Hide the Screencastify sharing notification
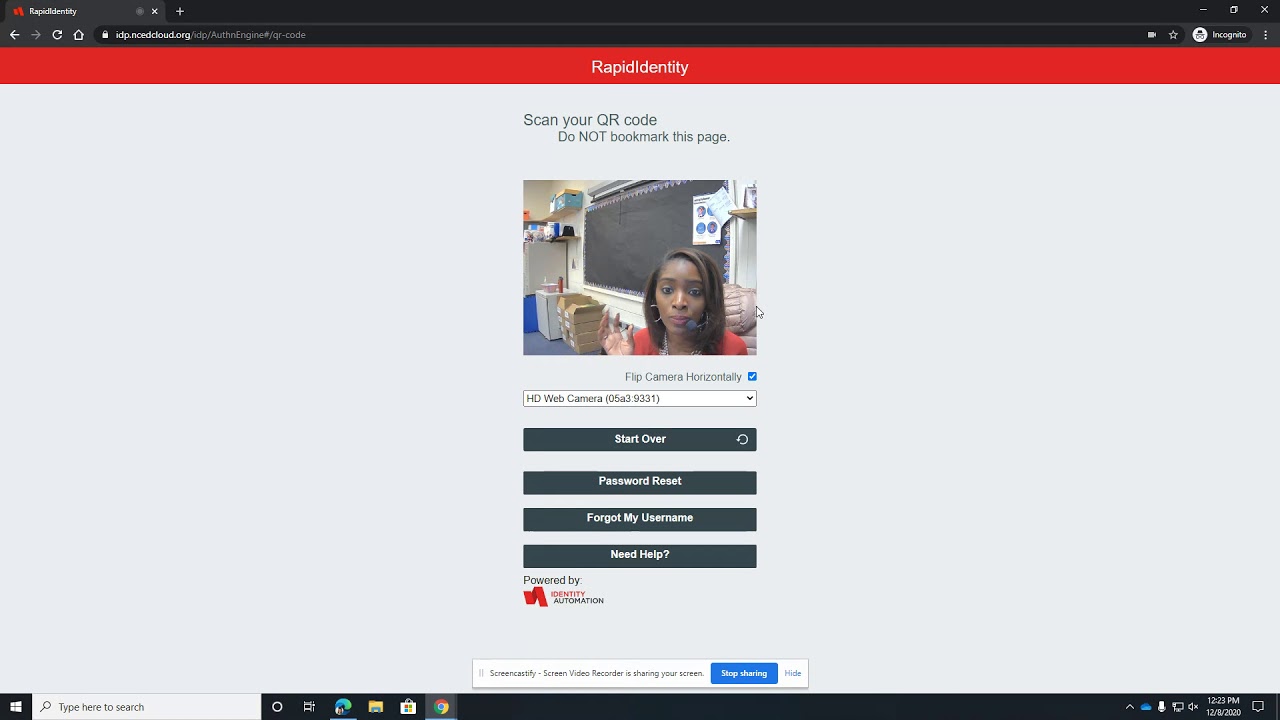This screenshot has width=1280, height=720. [793, 673]
